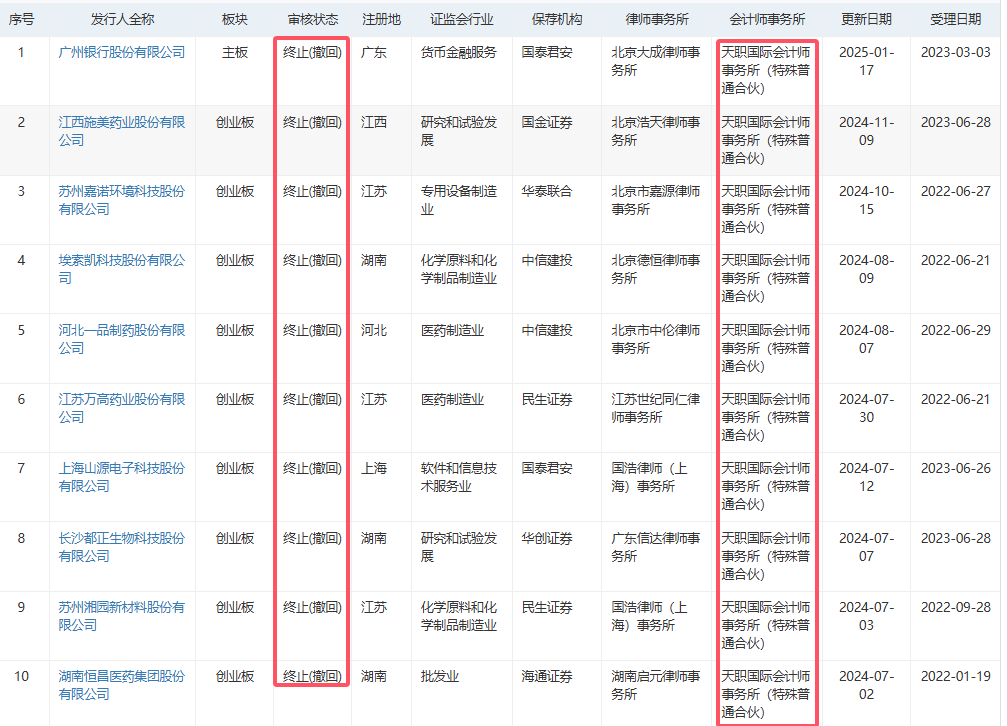
Task: Click the 保荐机构 column header
Action: click(x=557, y=19)
